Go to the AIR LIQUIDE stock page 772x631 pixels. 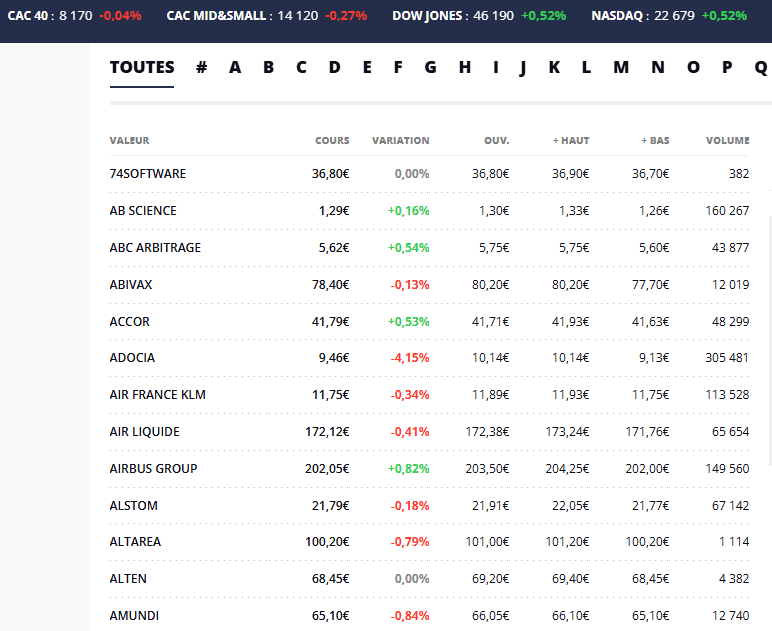[x=145, y=432]
